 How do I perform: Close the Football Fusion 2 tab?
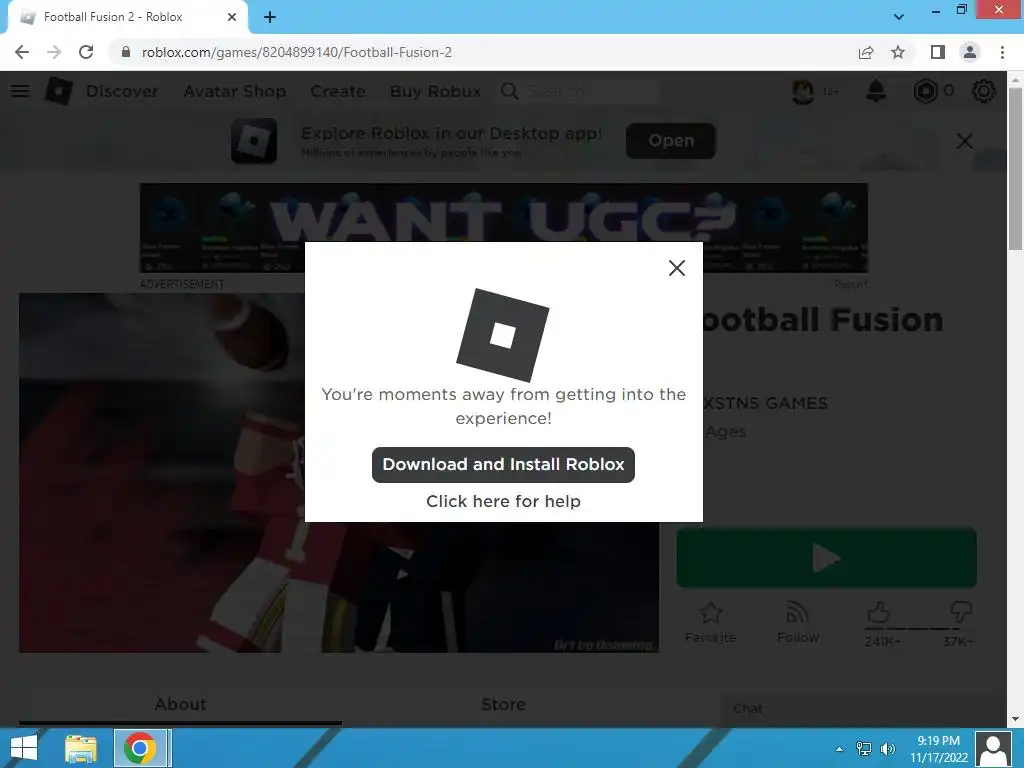[232, 17]
